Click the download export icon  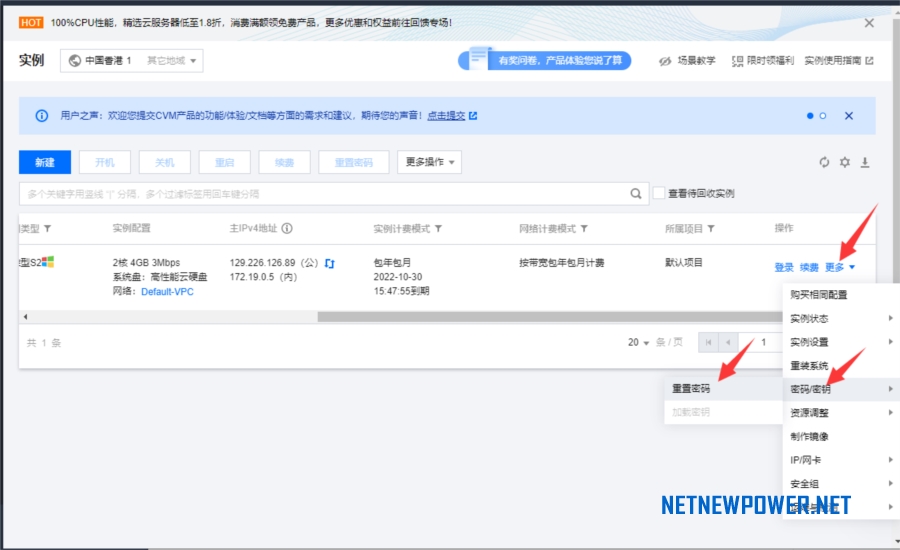coord(865,162)
